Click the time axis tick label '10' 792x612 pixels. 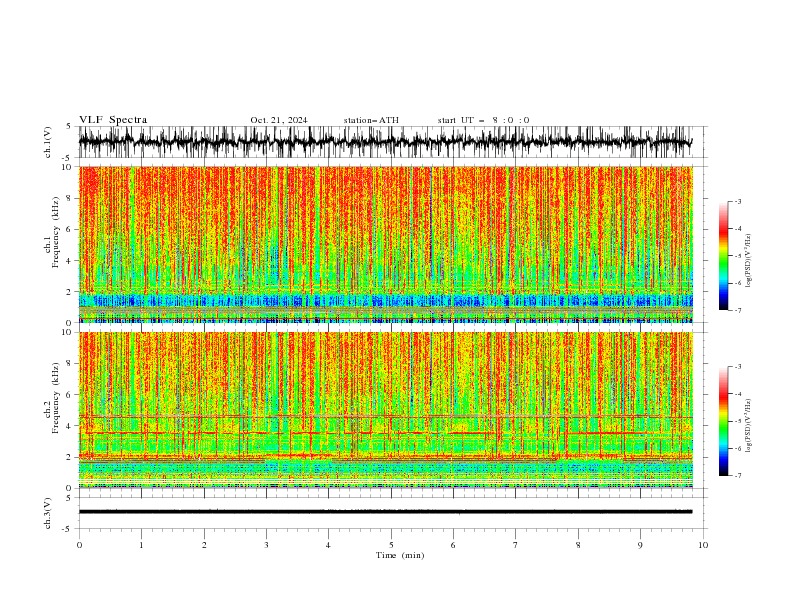click(703, 545)
